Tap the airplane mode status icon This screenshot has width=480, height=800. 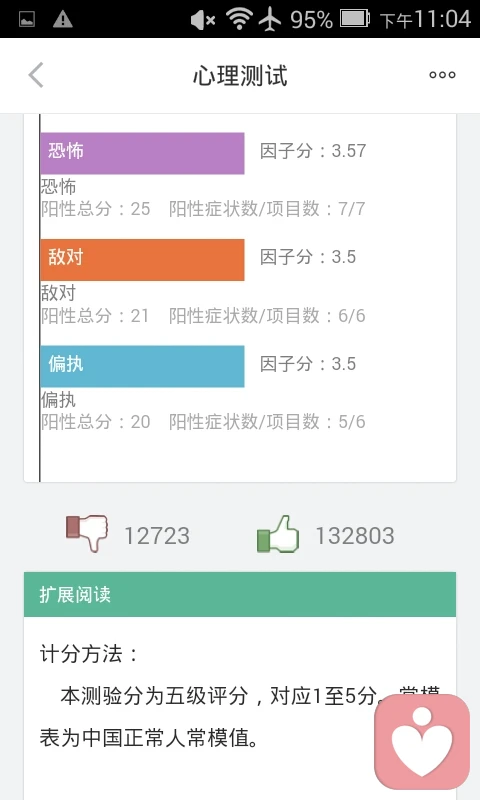tap(270, 19)
